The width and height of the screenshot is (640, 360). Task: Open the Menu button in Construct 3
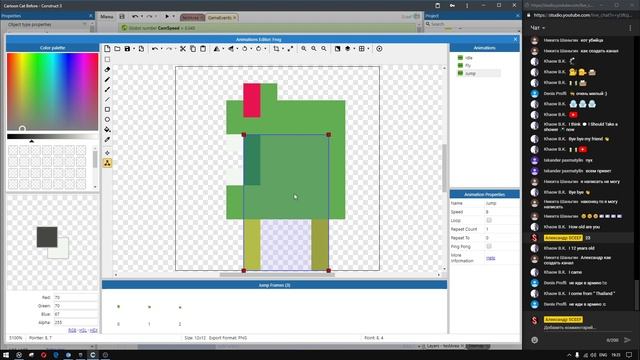(x=107, y=17)
